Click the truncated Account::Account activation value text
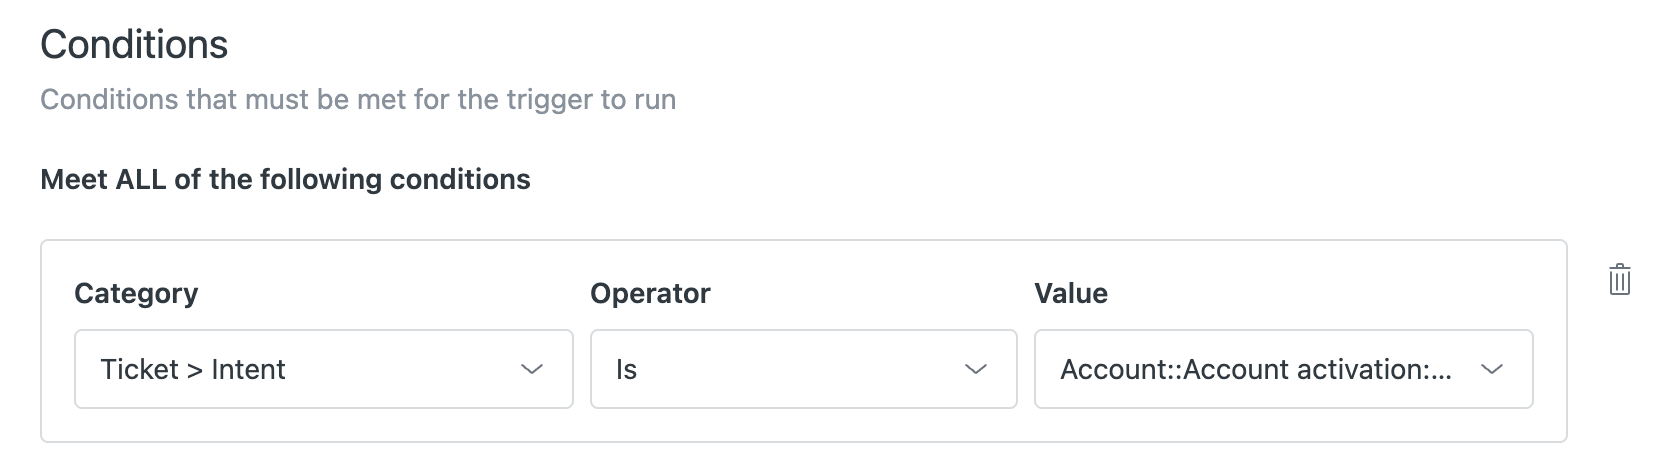The image size is (1664, 464). tap(1255, 370)
